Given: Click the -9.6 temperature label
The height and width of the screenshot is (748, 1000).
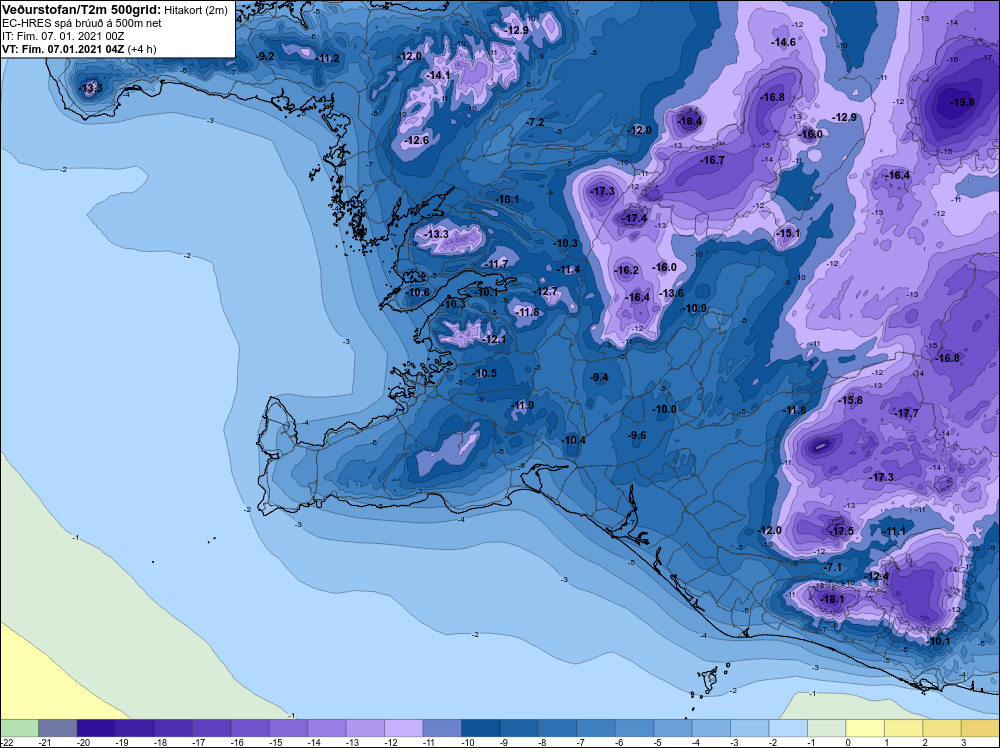Looking at the screenshot, I should click(637, 435).
